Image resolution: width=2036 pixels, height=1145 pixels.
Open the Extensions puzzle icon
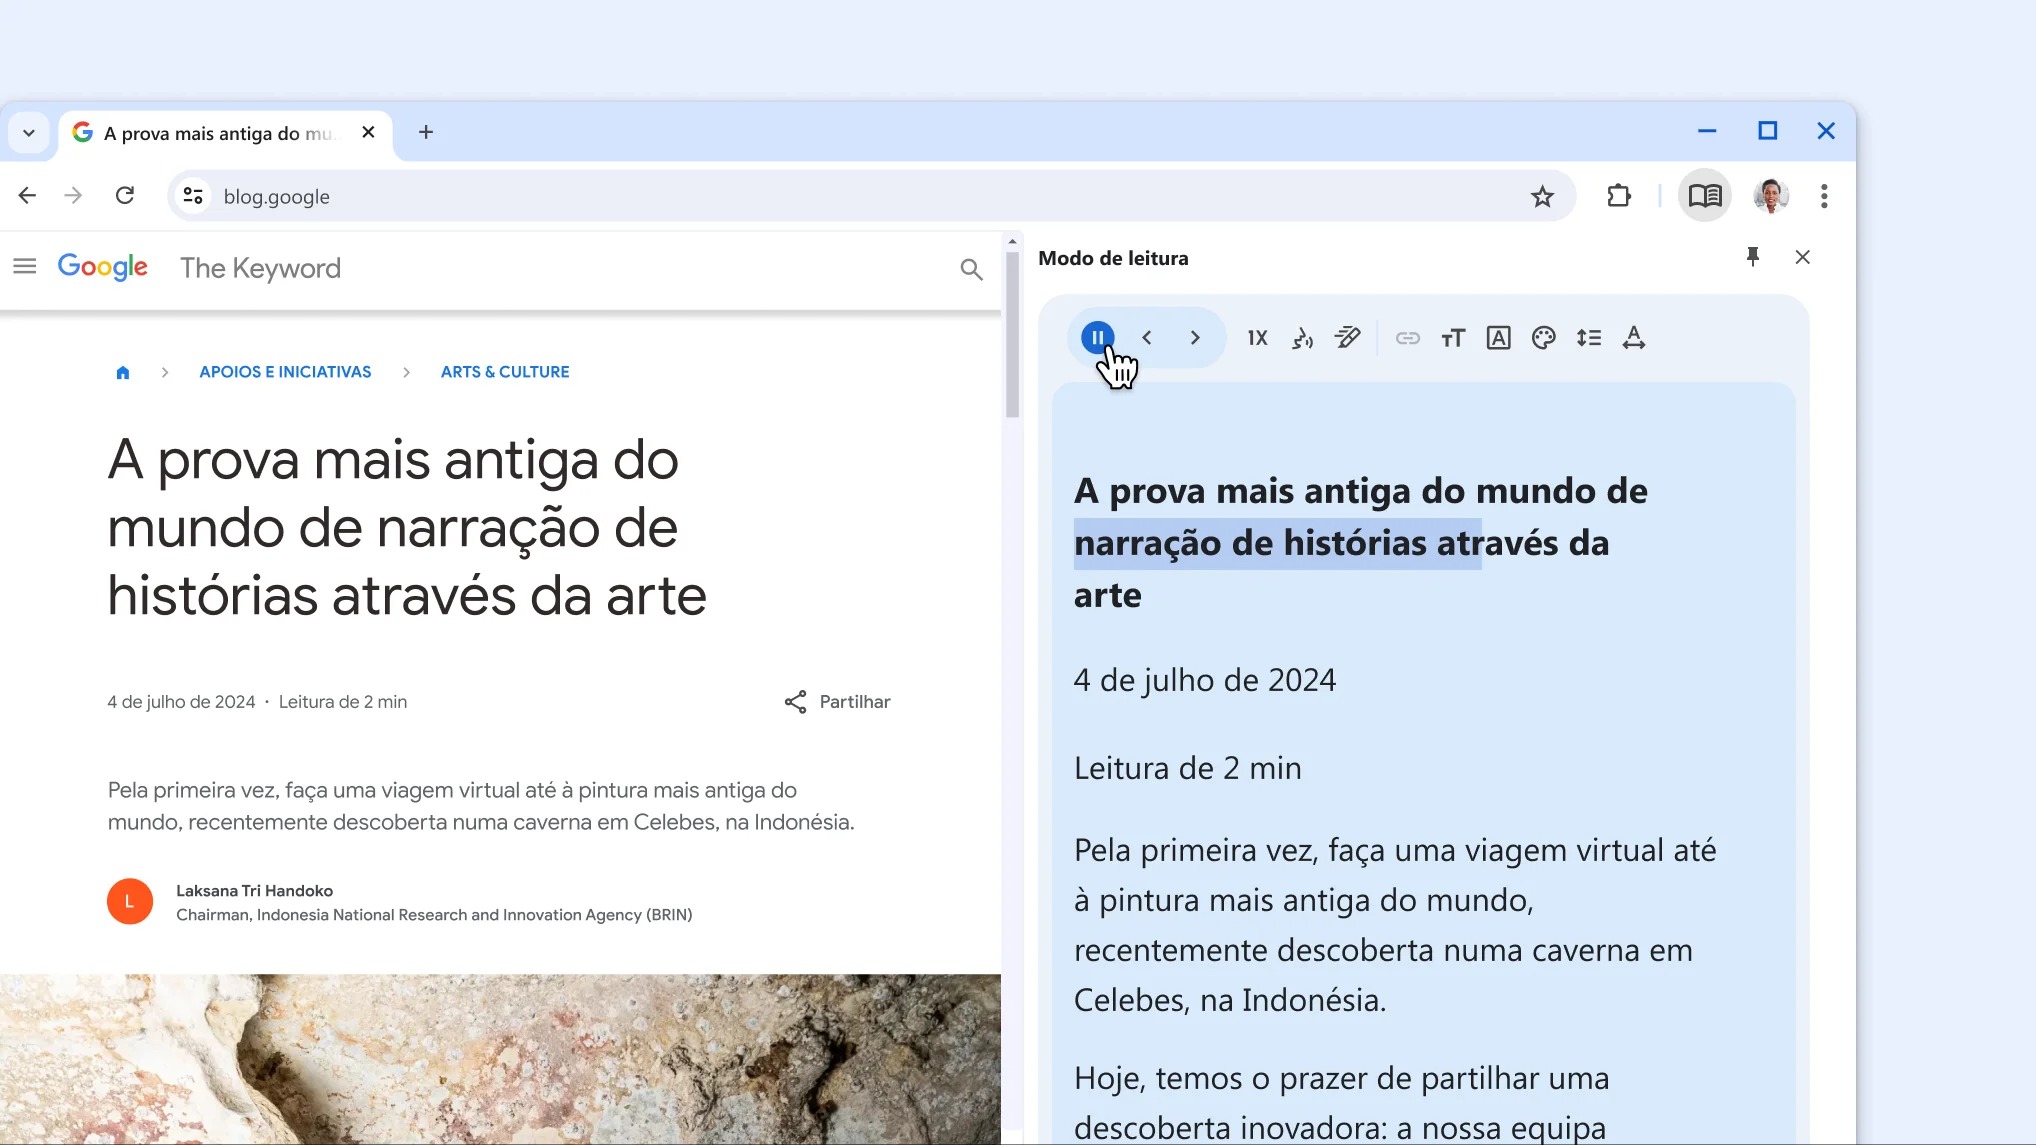coord(1619,196)
